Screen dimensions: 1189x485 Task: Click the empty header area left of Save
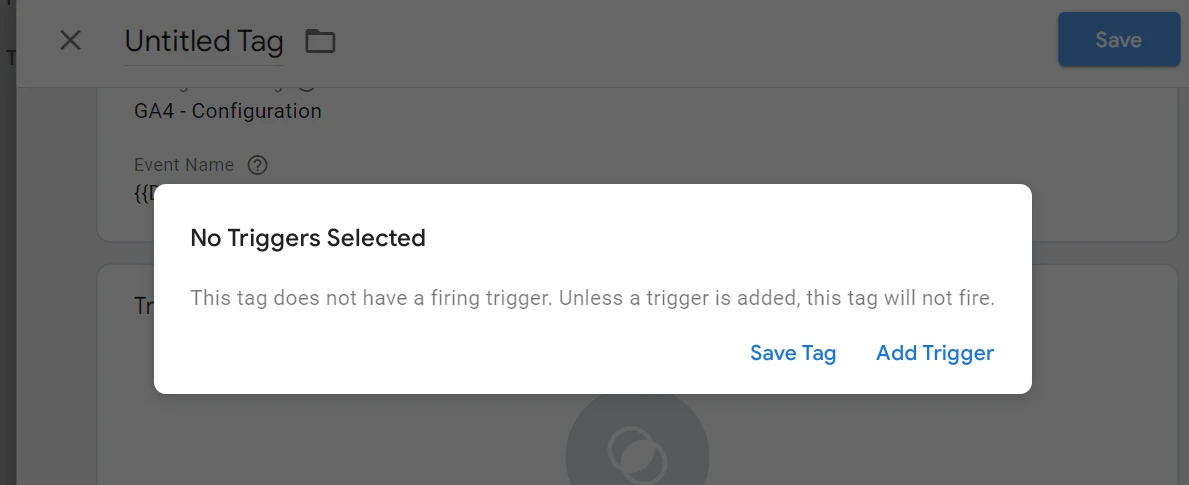tap(700, 41)
